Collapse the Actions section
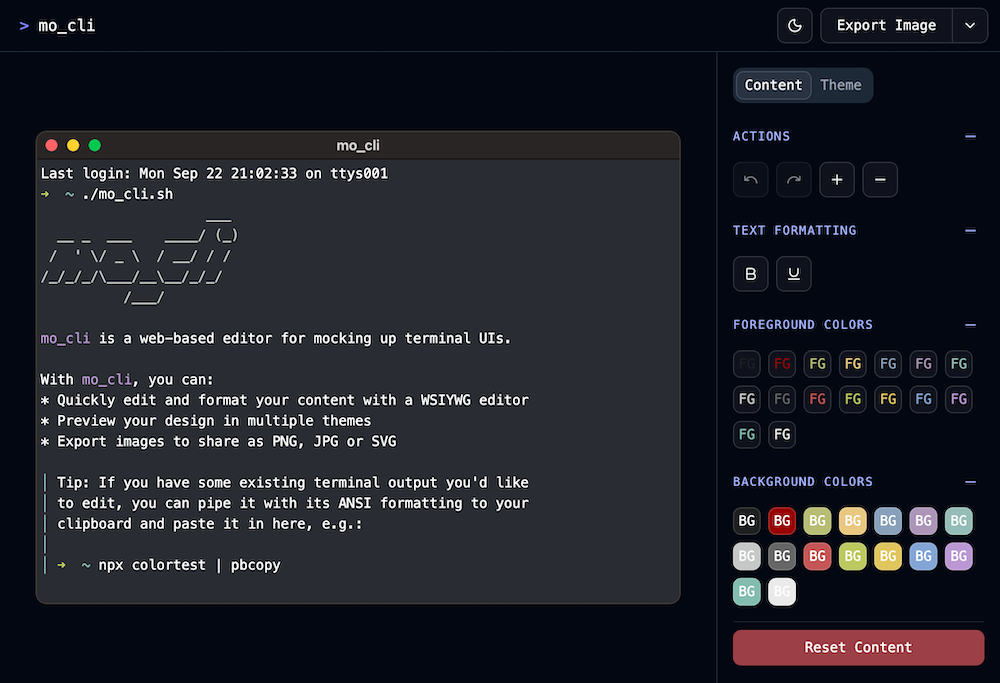1000x683 pixels. coord(969,136)
